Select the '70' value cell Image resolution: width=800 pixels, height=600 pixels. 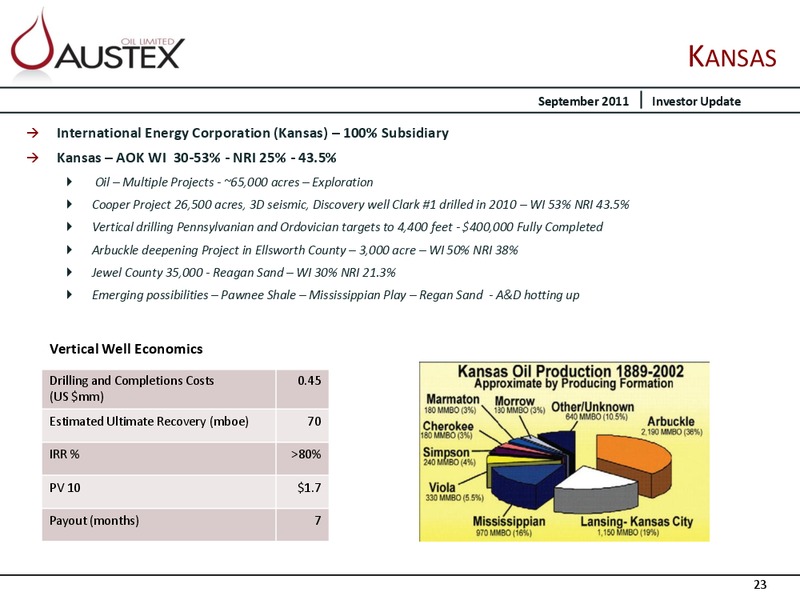click(x=303, y=425)
